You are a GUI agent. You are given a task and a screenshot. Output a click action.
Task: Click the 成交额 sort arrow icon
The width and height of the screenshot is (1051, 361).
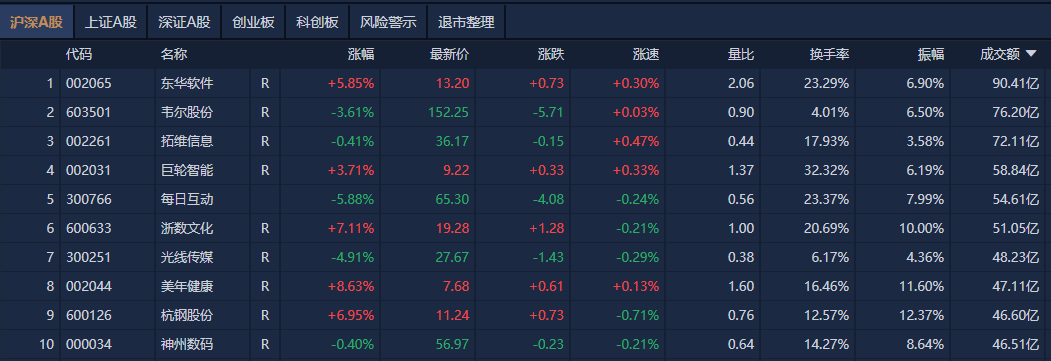click(1030, 54)
